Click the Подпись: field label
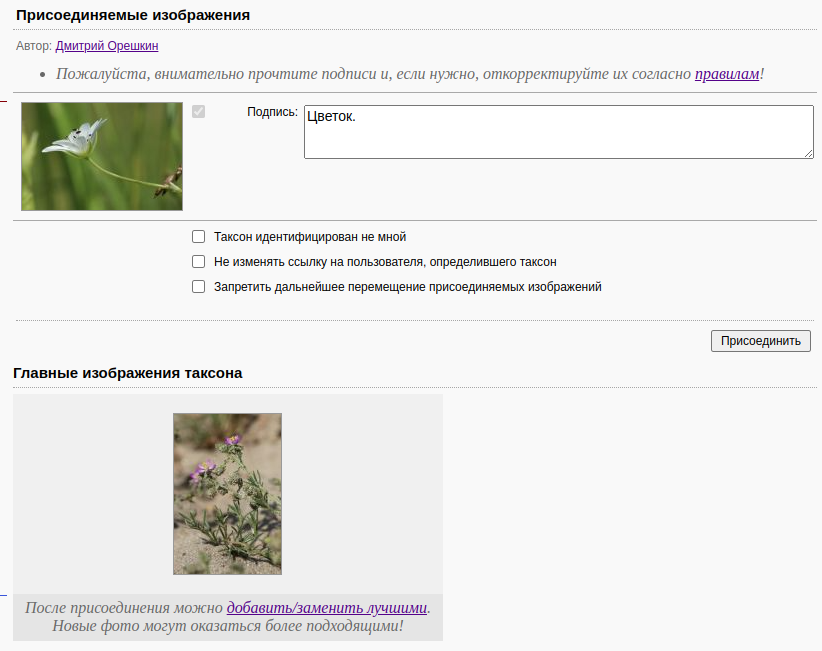 272,112
